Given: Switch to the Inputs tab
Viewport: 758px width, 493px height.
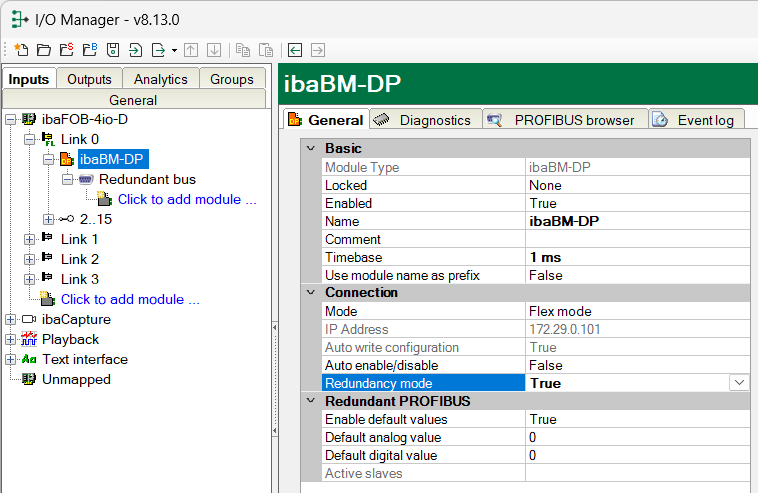Looking at the screenshot, I should [x=29, y=79].
